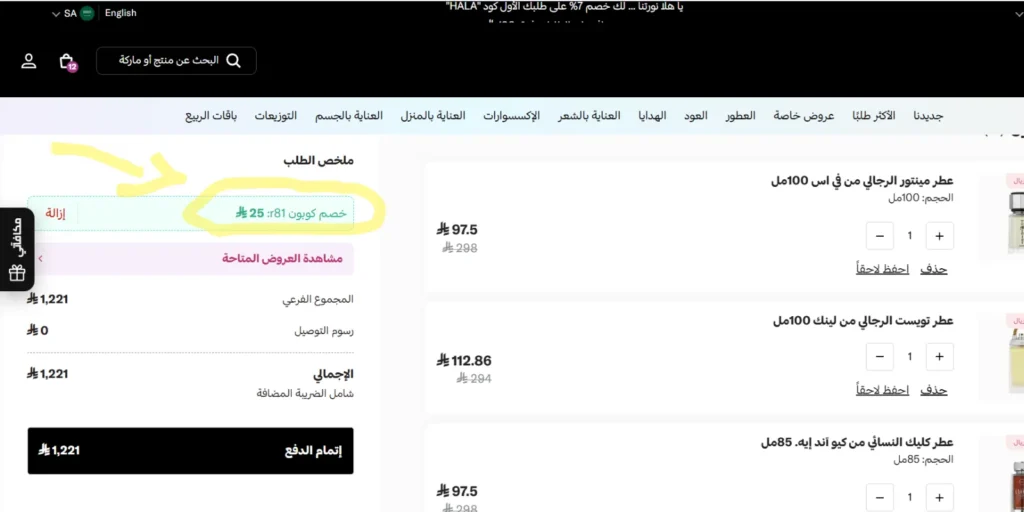
Task: Open the العناية بالجسم menu
Action: 349,116
